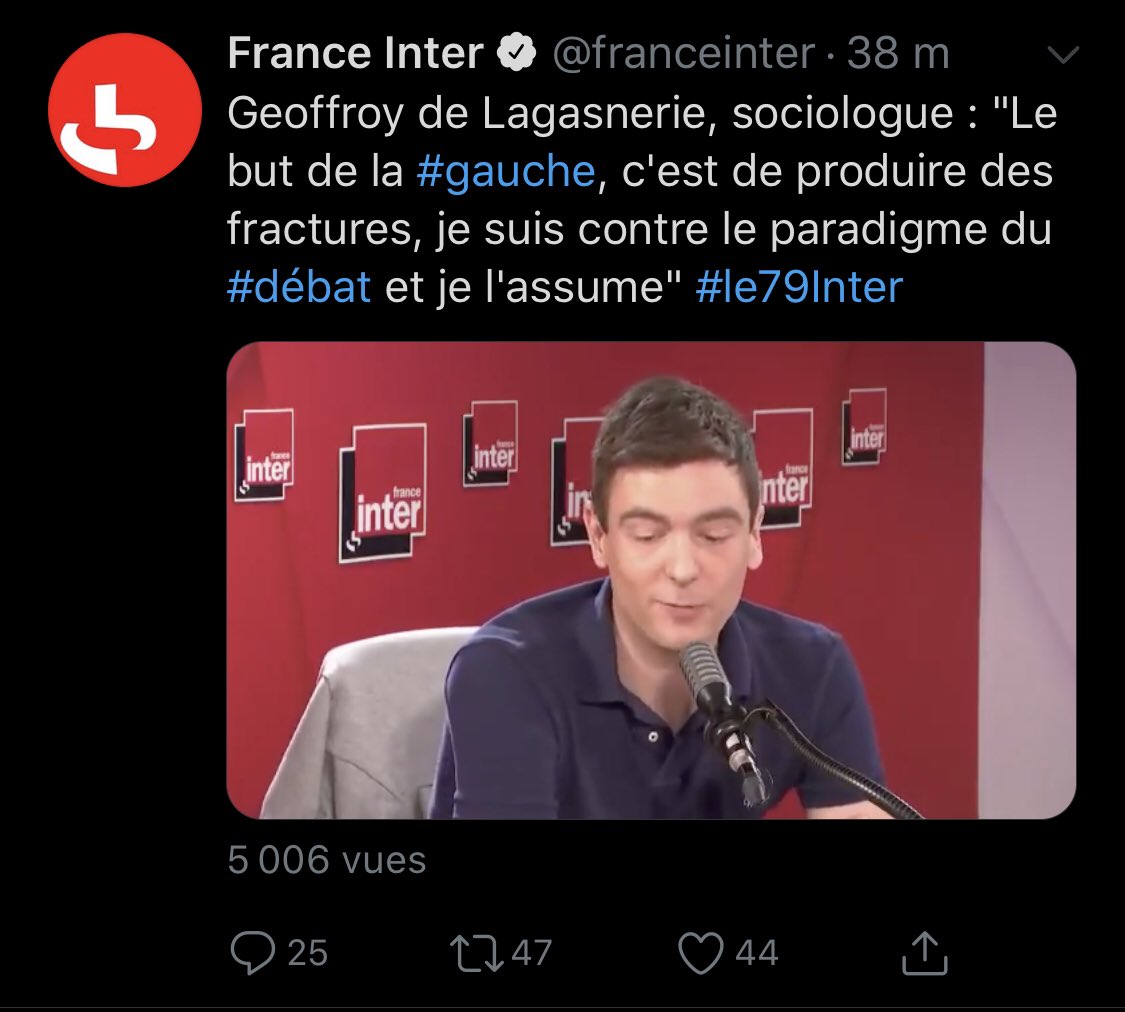Open the #gauche hashtag
The width and height of the screenshot is (1125, 1012).
tap(506, 171)
